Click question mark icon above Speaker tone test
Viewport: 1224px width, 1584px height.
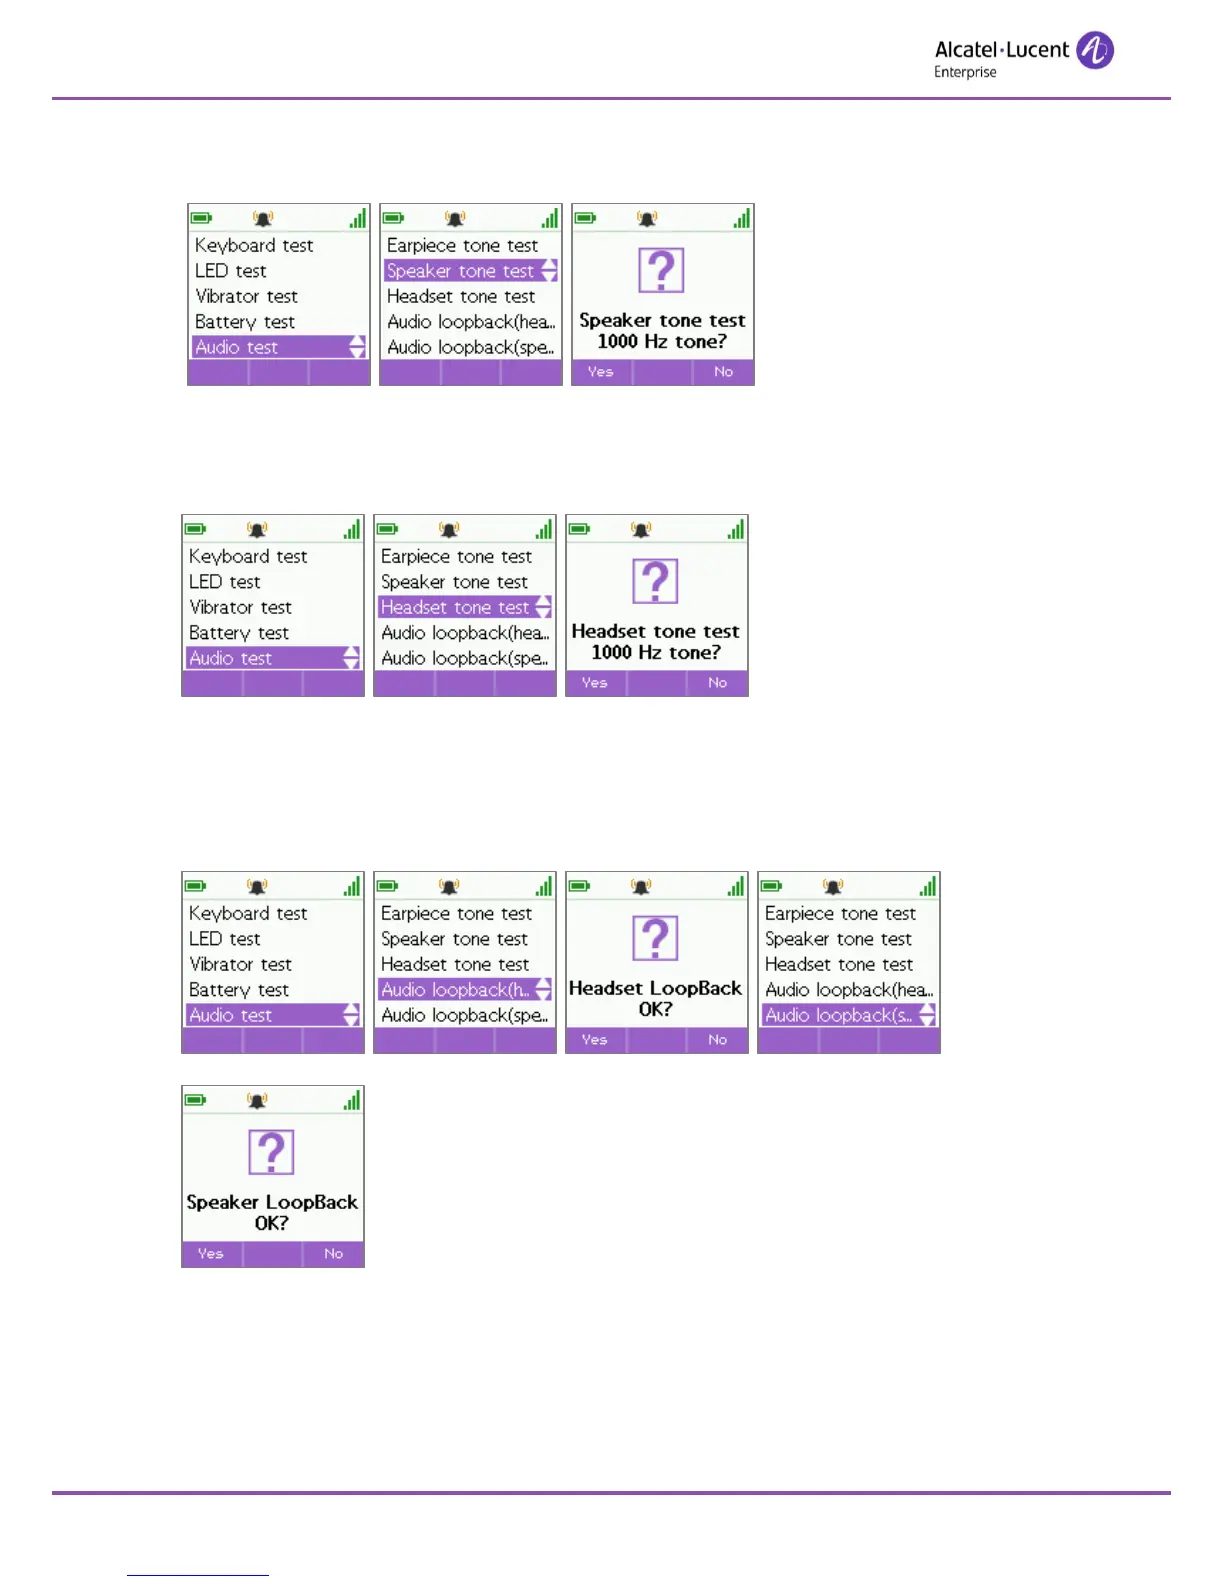pos(661,270)
